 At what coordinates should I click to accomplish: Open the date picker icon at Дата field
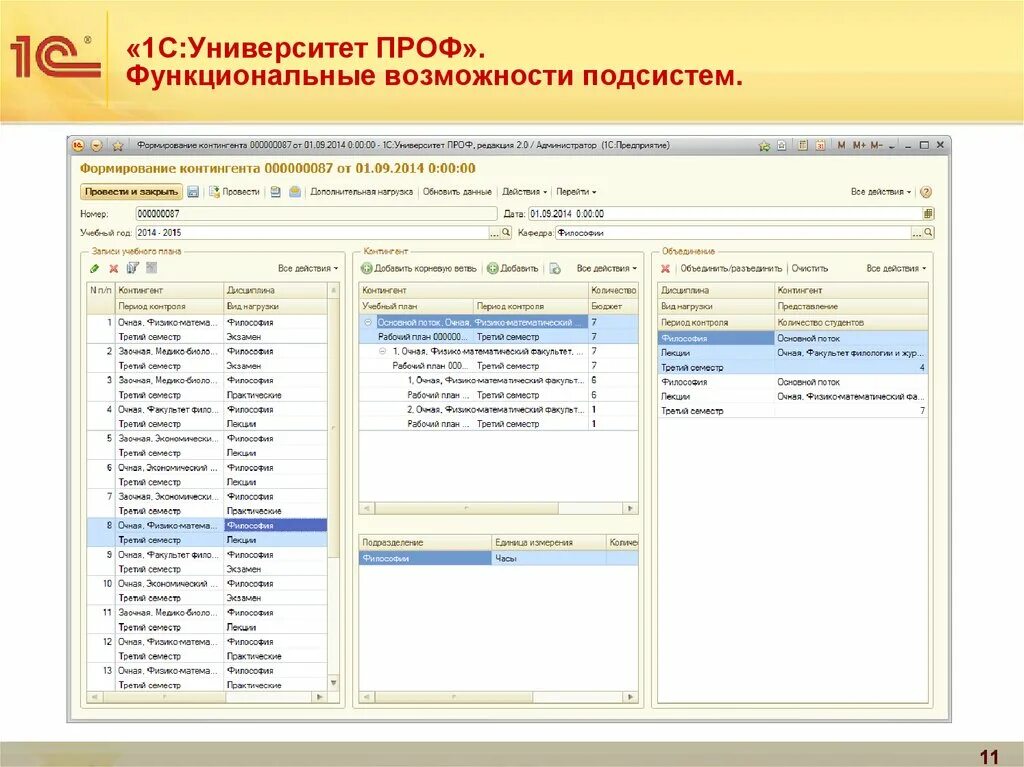pos(928,214)
